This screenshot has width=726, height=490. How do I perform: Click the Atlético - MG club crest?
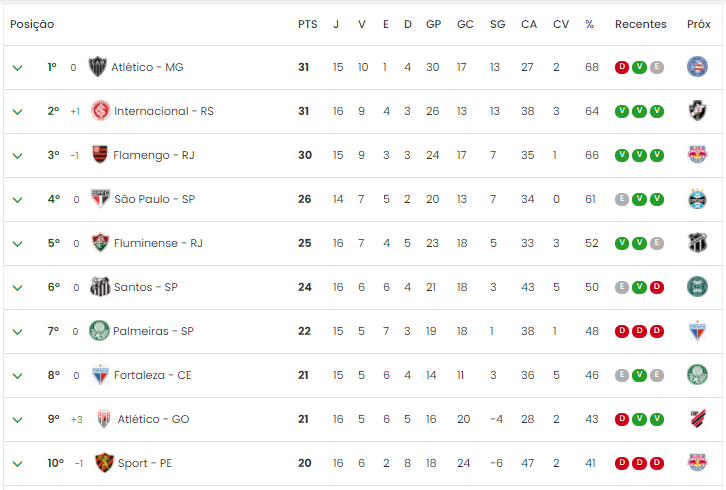(x=97, y=67)
